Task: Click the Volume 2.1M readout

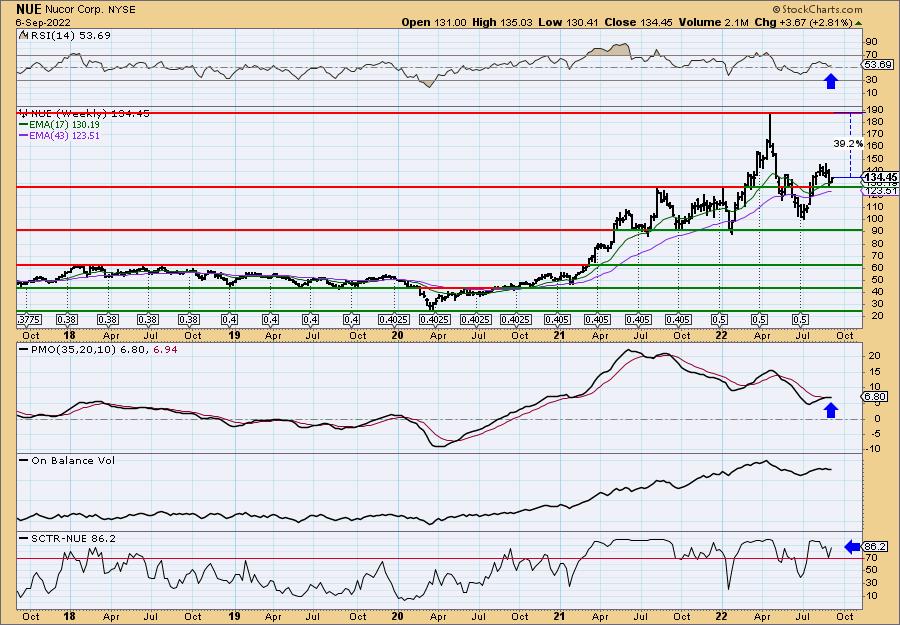Action: (x=713, y=22)
